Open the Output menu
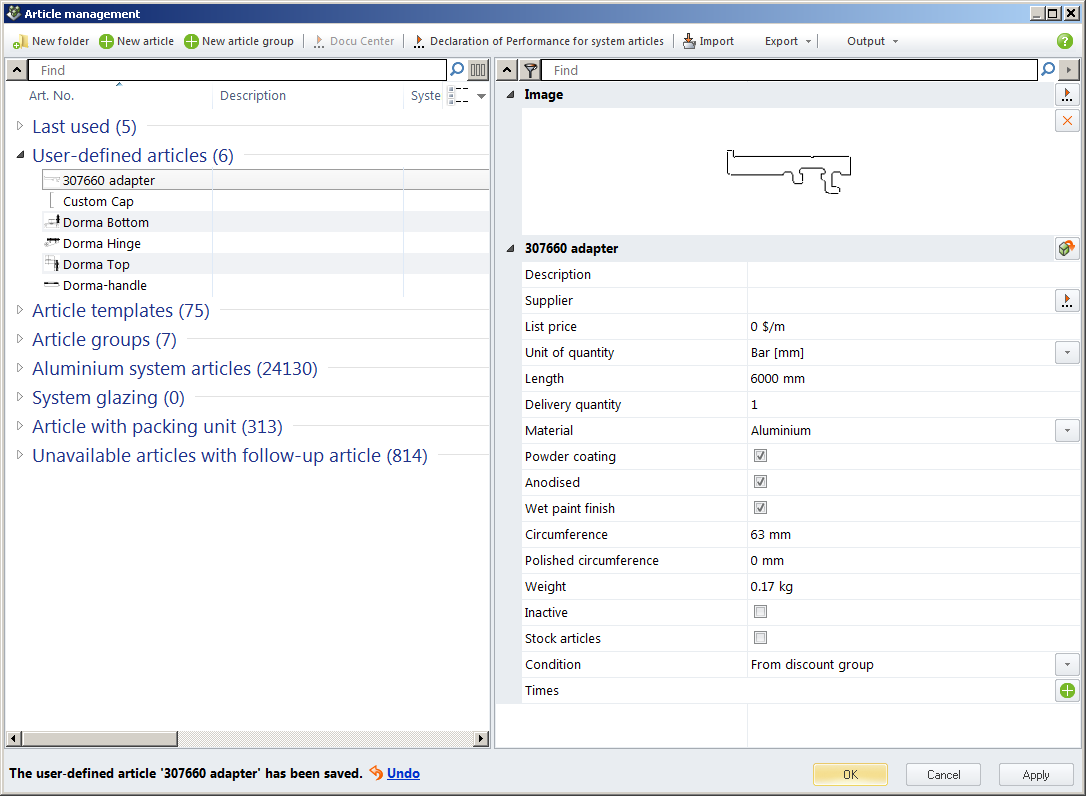Viewport: 1086px width, 796px height. point(872,42)
